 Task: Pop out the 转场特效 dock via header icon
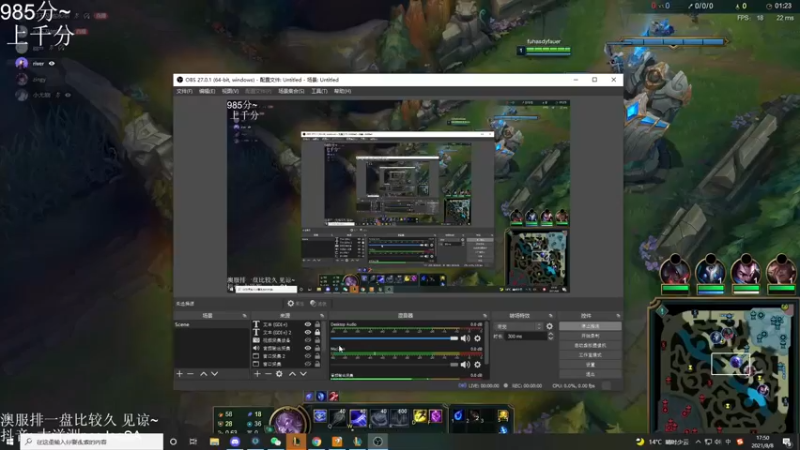[551, 316]
